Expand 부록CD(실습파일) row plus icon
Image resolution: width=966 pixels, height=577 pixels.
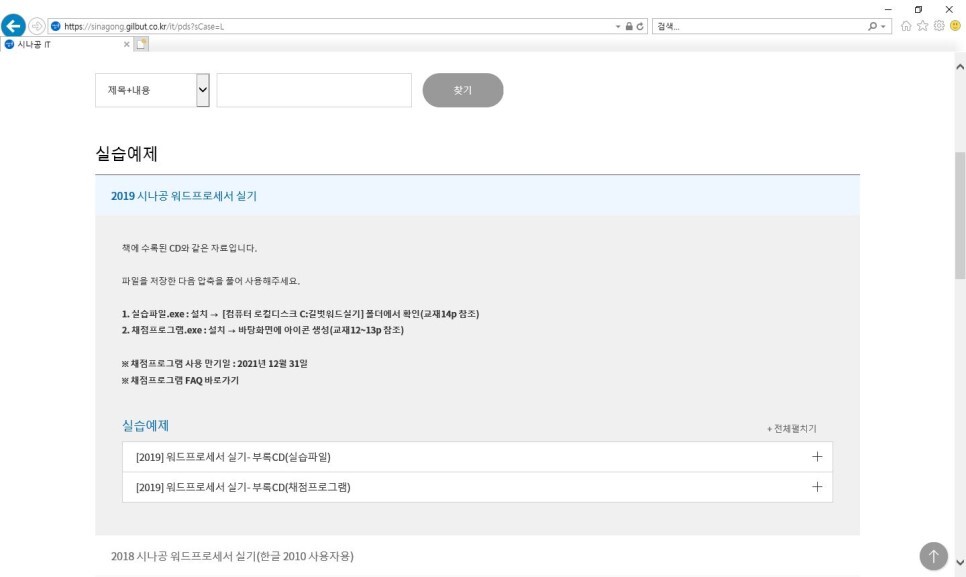point(817,456)
